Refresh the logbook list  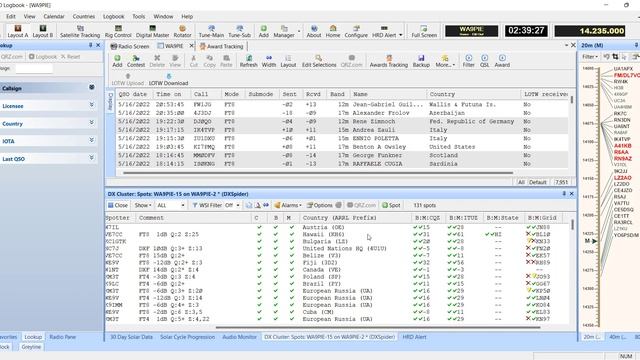[x=248, y=61]
